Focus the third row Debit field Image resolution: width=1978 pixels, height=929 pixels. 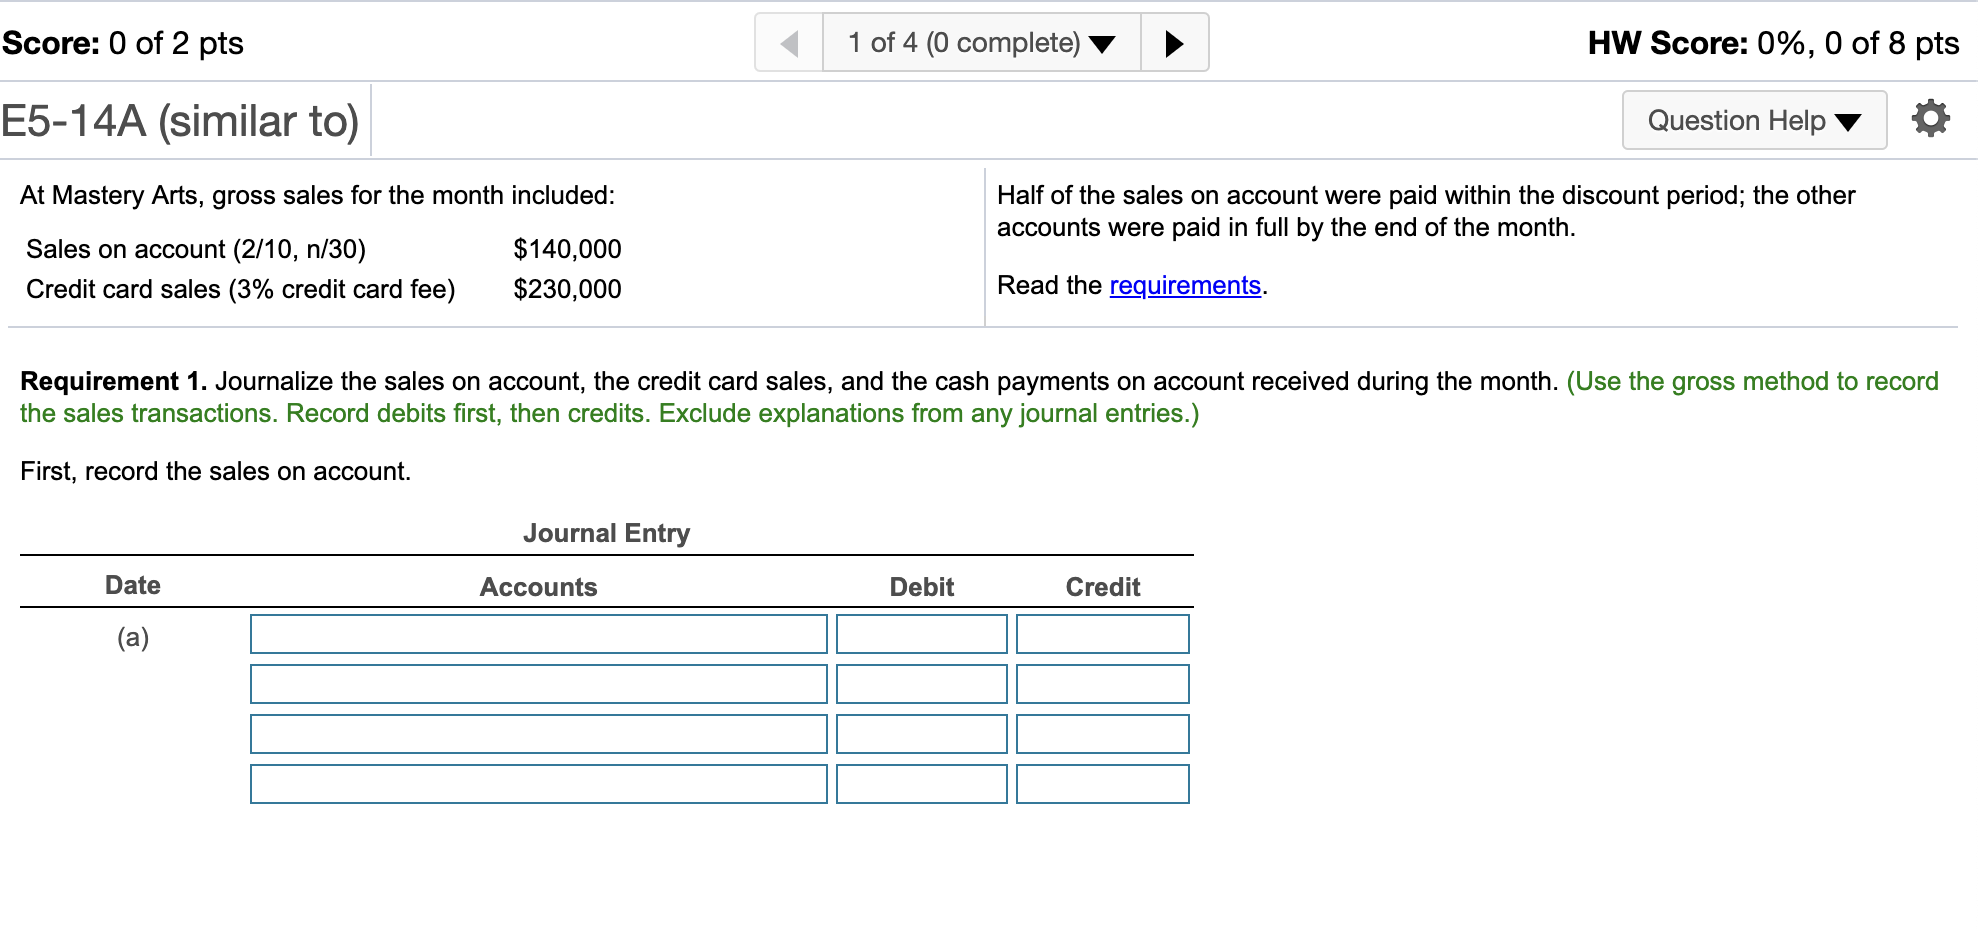(922, 734)
